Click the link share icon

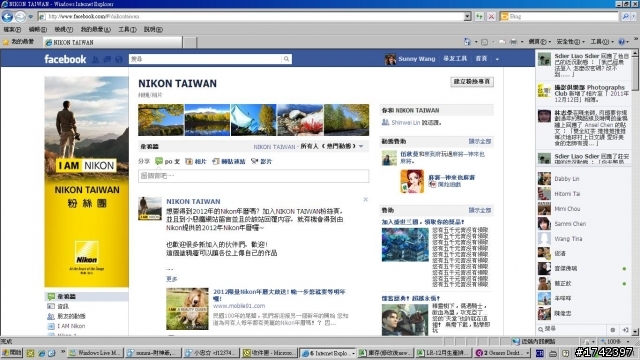(216, 162)
